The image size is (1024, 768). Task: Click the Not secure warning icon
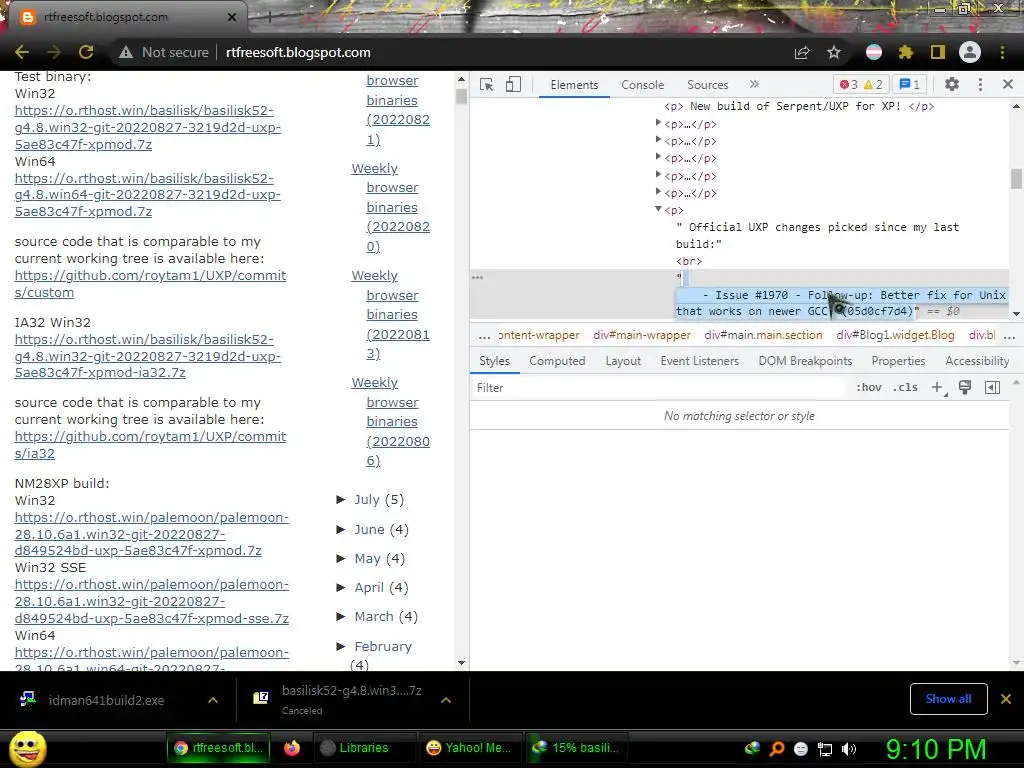tap(126, 52)
